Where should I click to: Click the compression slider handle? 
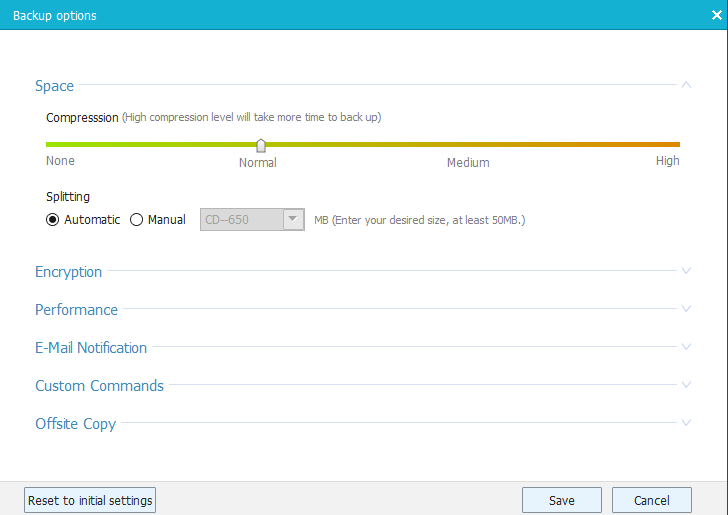tap(261, 146)
